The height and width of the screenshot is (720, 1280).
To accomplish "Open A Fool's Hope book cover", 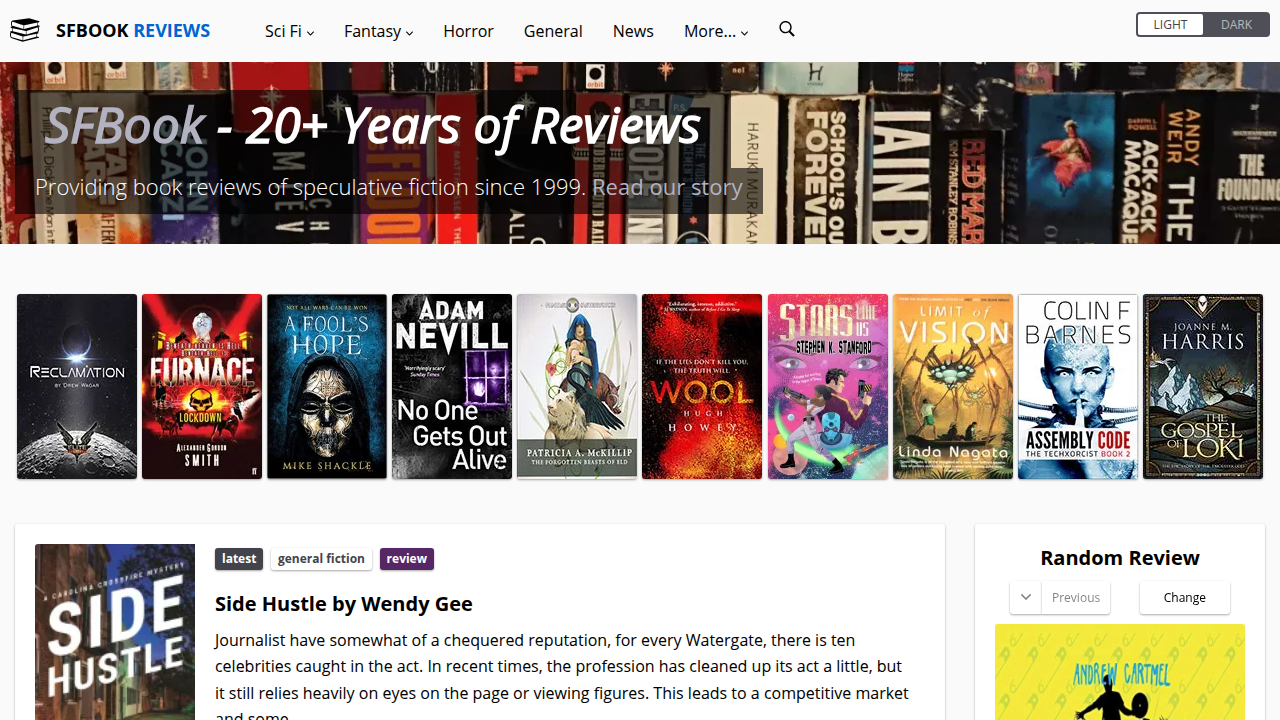I will coord(327,386).
